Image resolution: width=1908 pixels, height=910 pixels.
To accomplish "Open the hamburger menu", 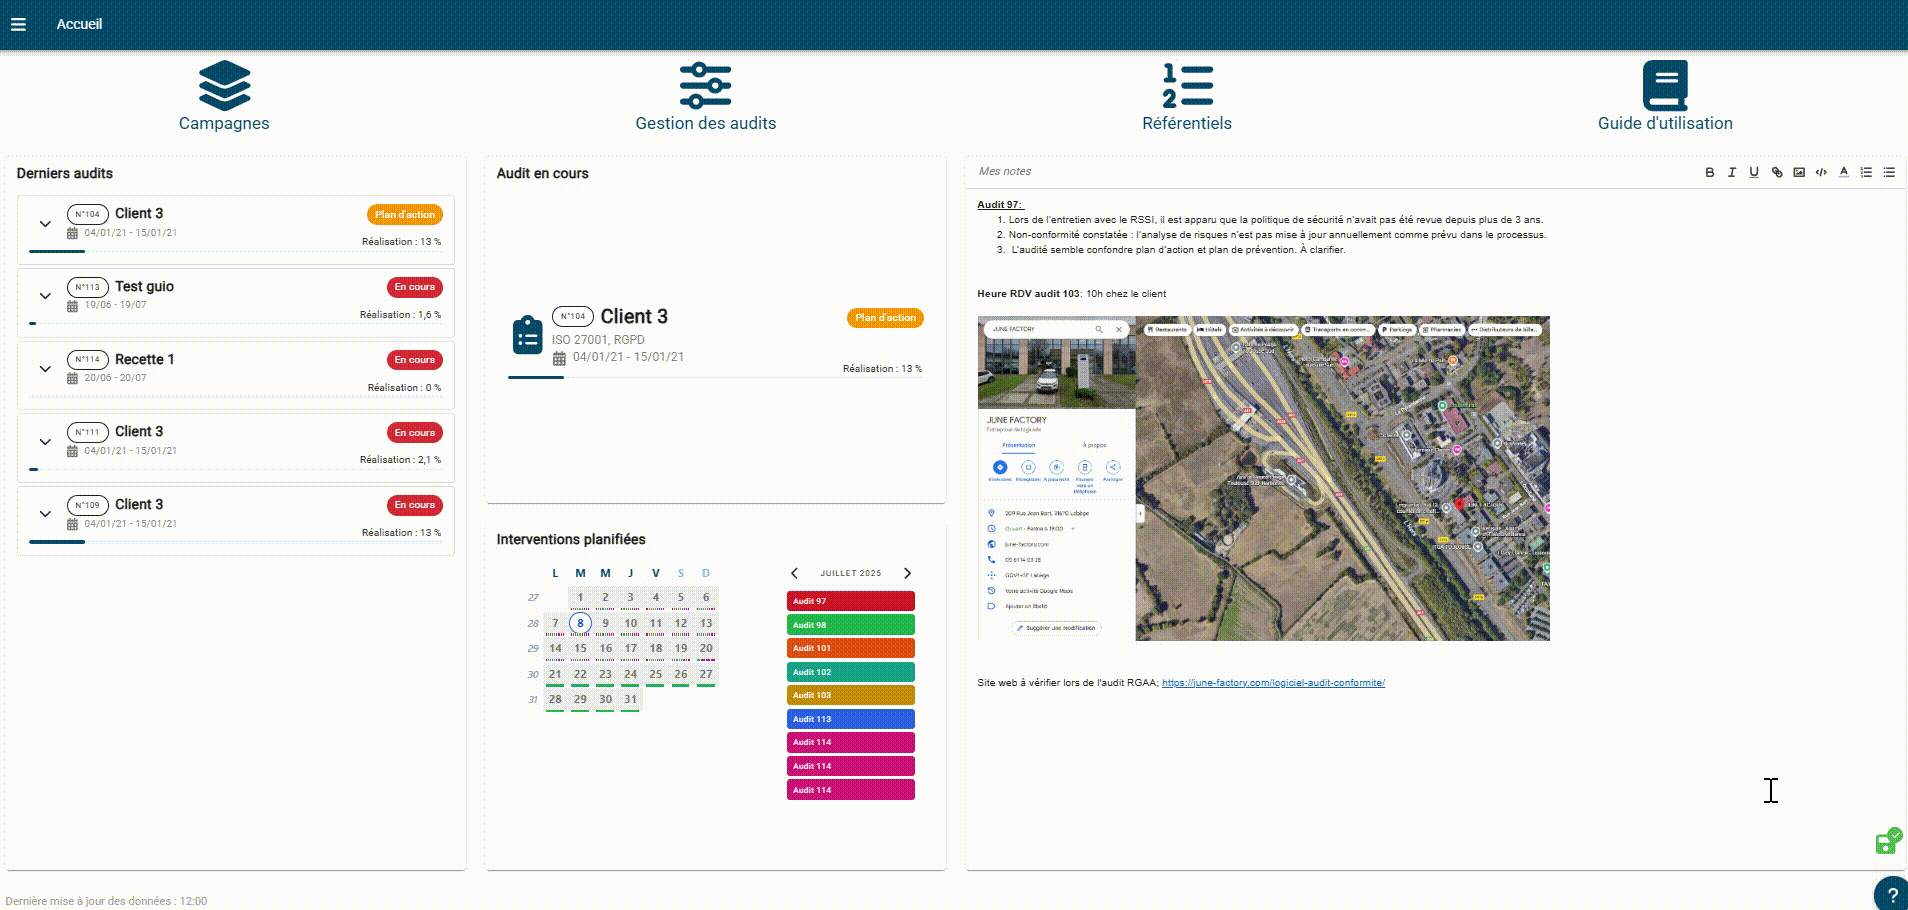I will tap(18, 24).
